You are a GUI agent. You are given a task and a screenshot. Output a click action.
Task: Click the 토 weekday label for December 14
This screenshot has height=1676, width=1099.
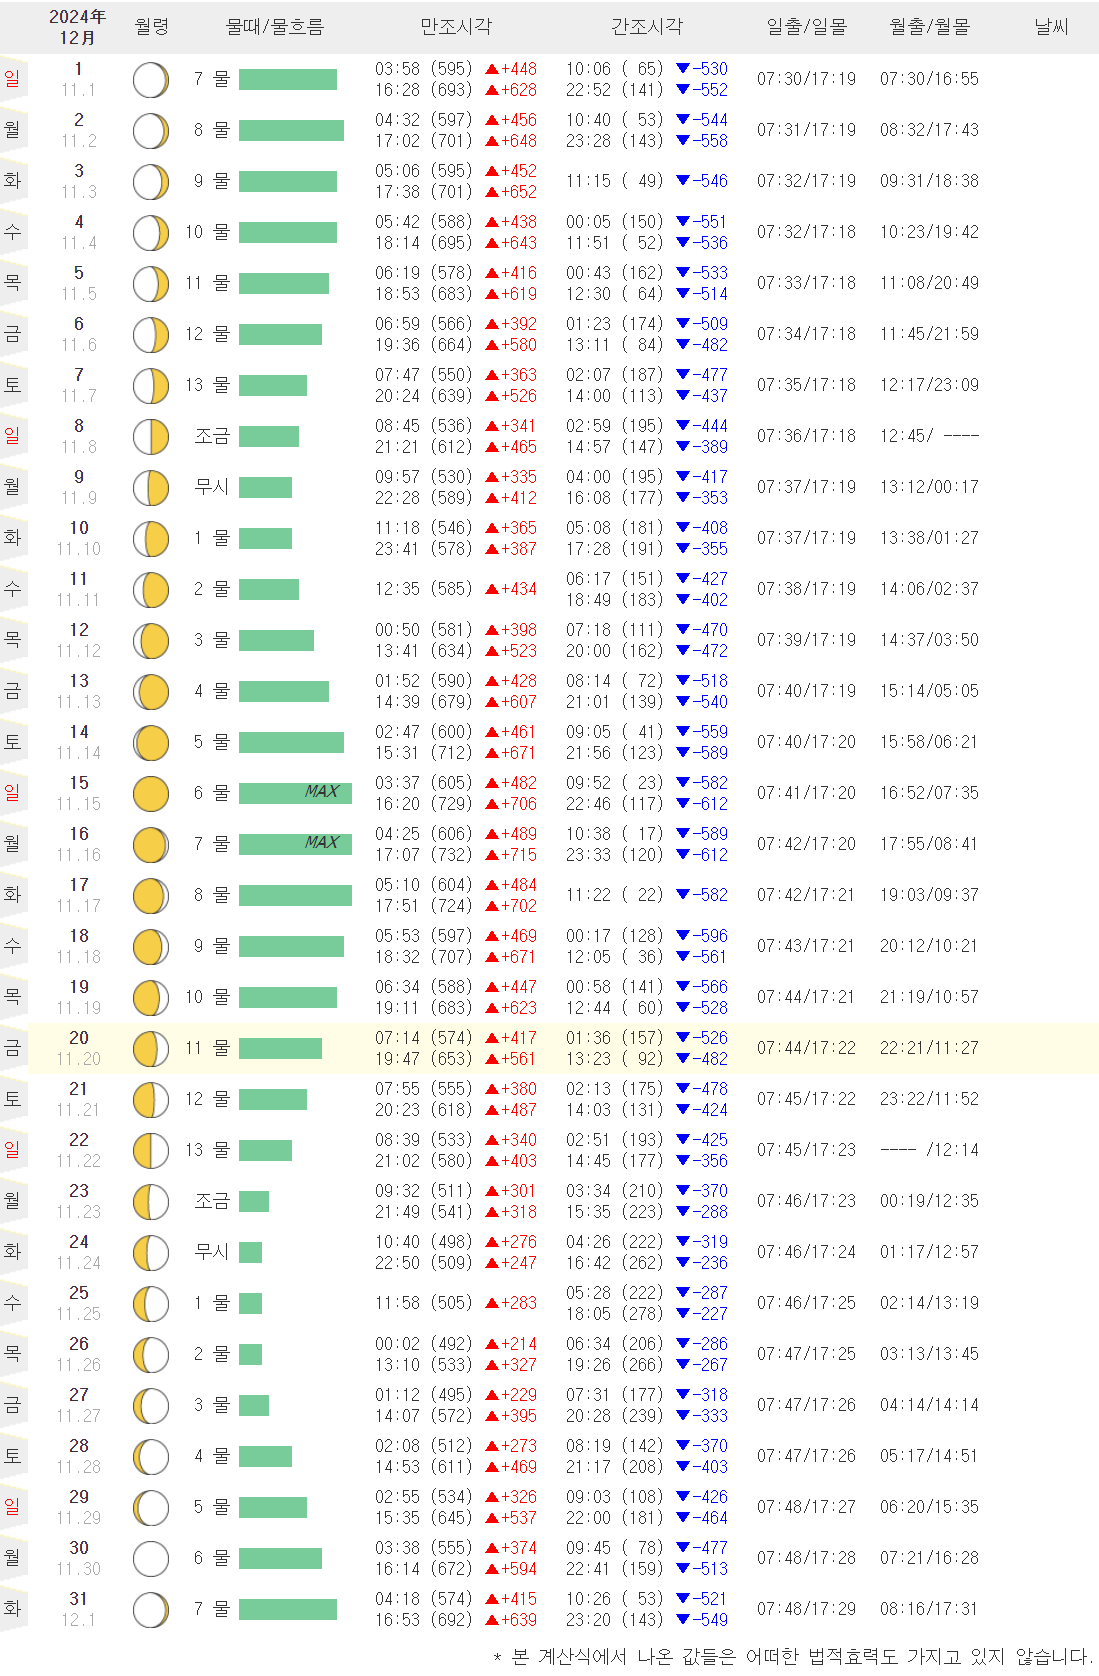click(12, 742)
